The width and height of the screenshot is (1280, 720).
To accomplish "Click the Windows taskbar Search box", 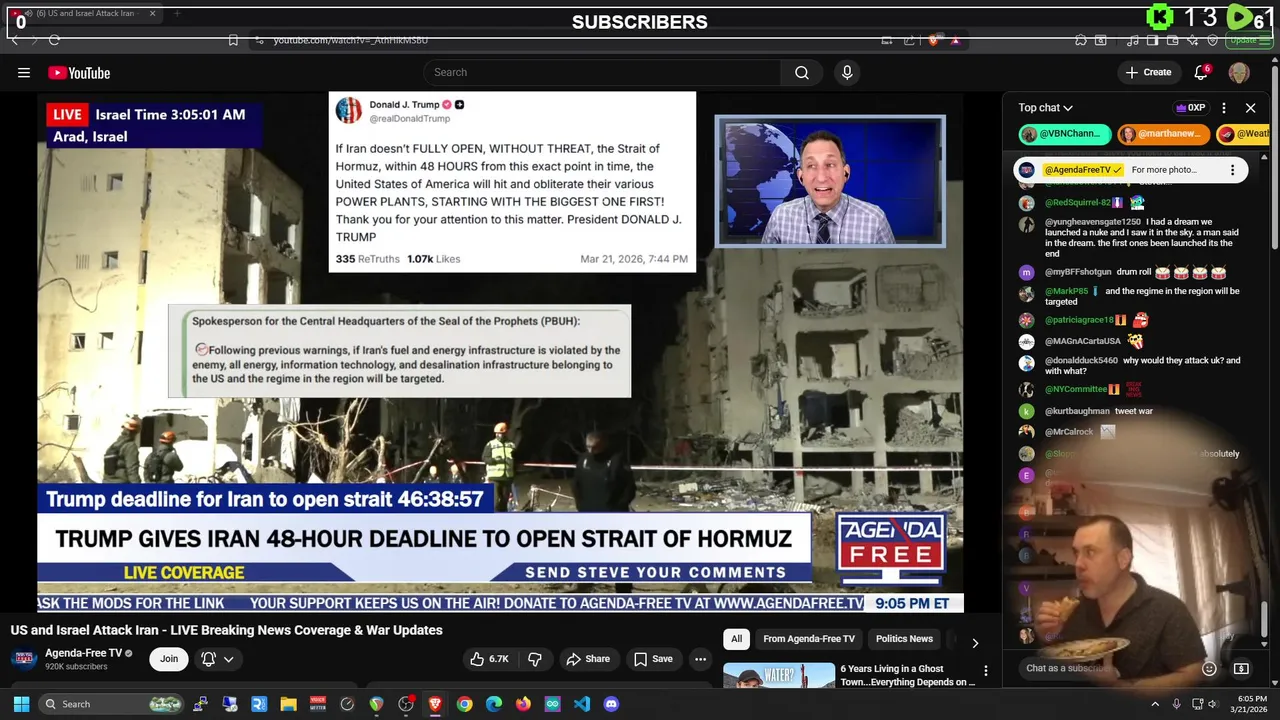I will [x=113, y=704].
